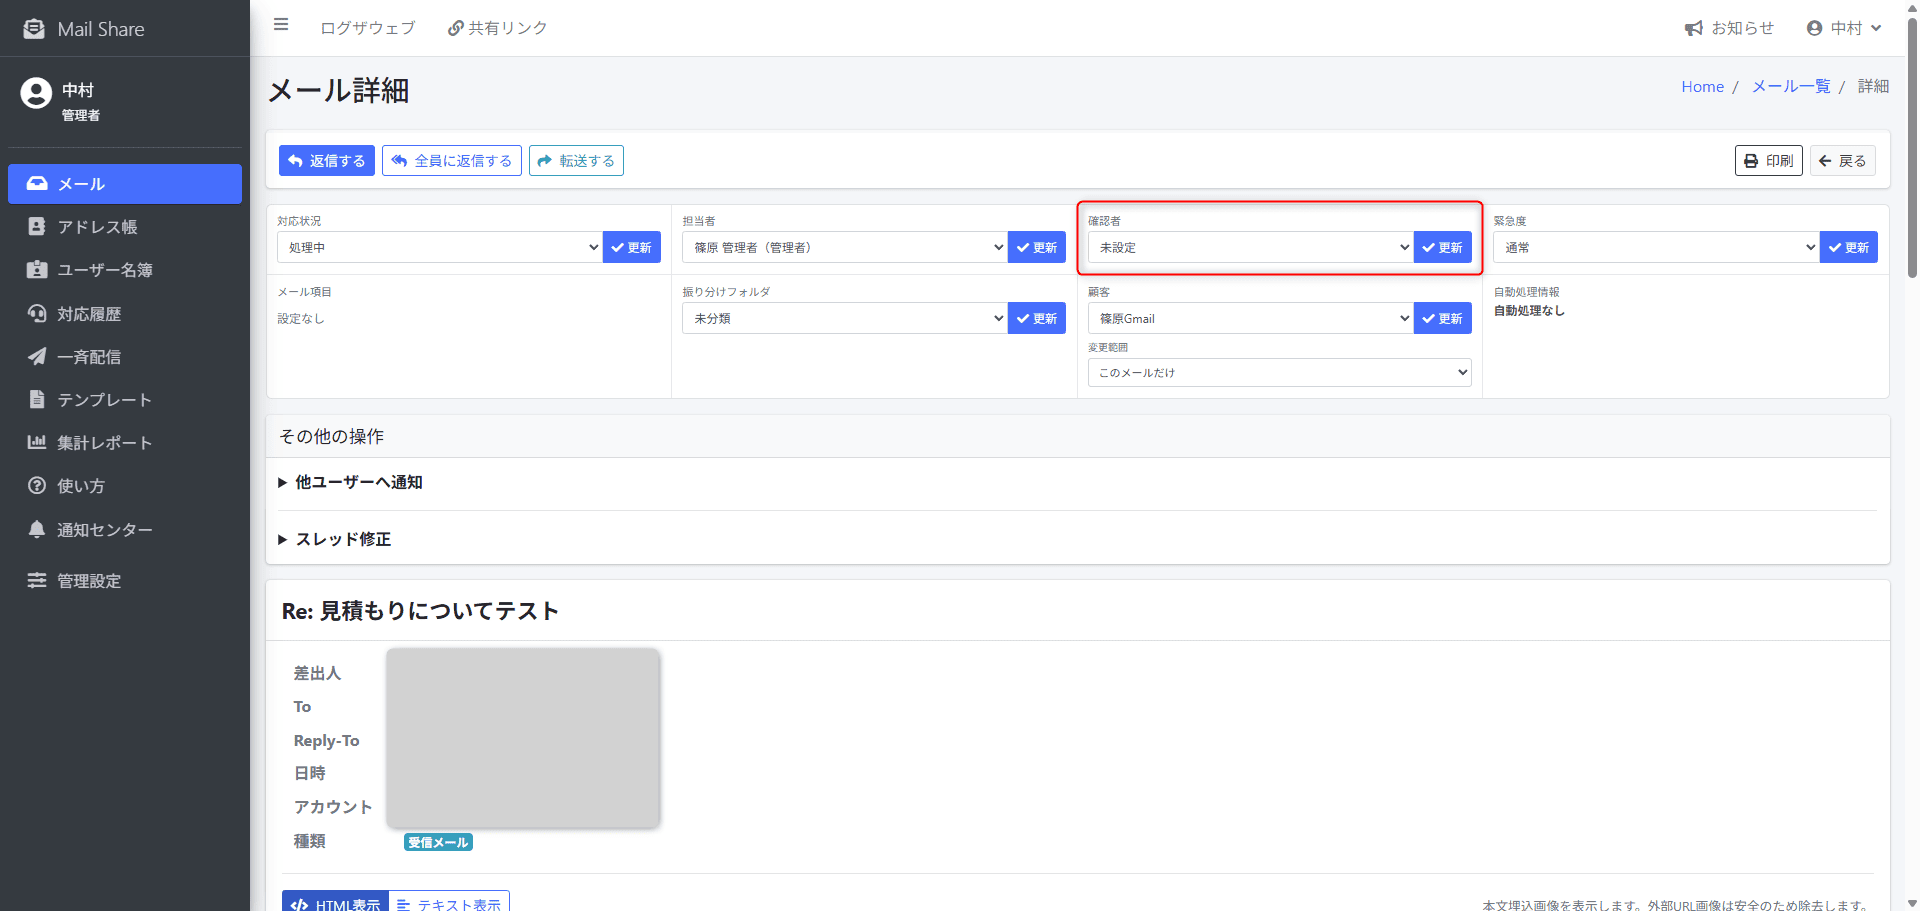Image resolution: width=1920 pixels, height=911 pixels.
Task: Click the 印刷 print button
Action: (x=1768, y=161)
